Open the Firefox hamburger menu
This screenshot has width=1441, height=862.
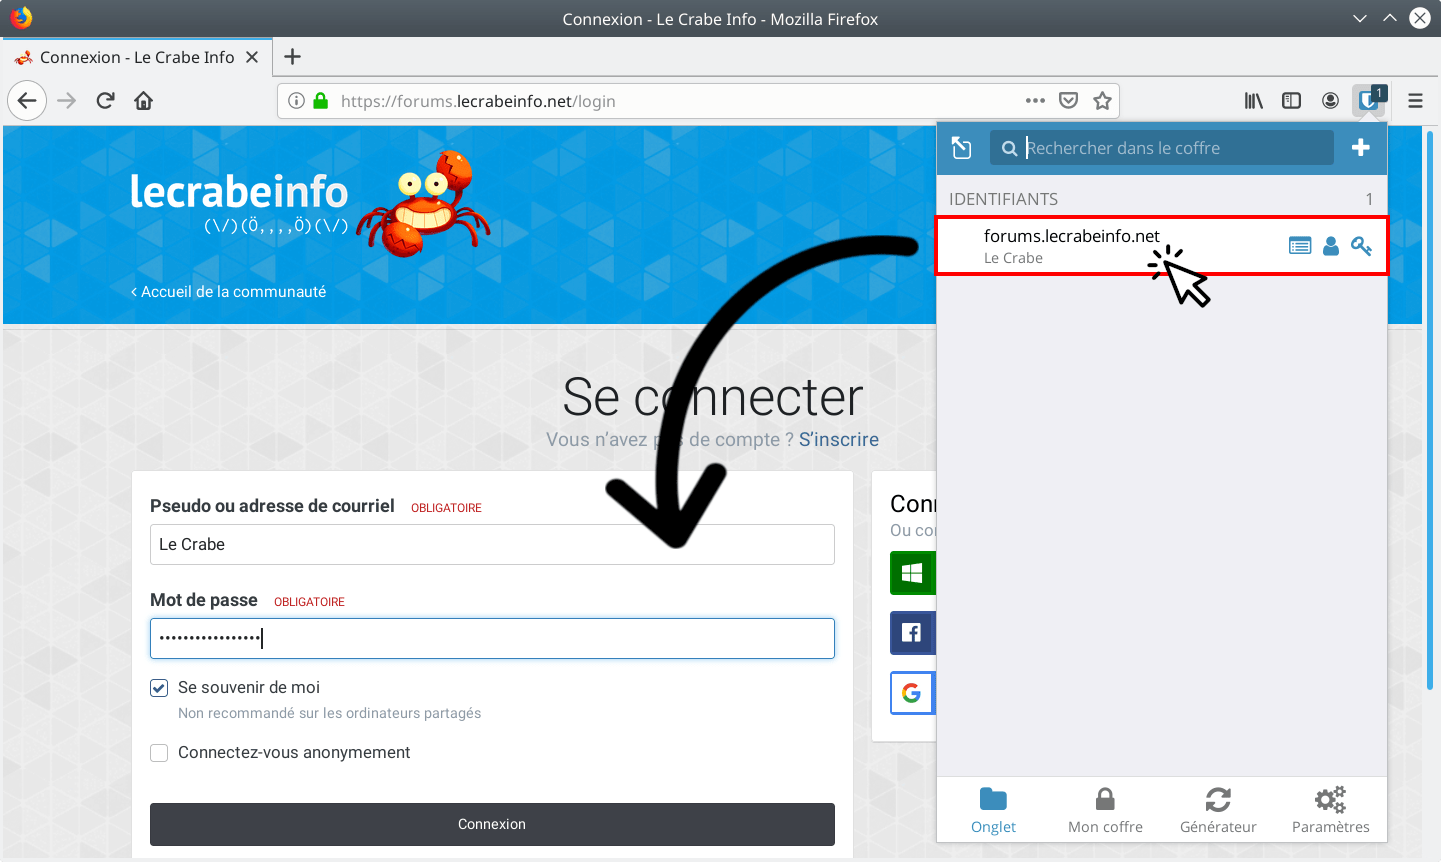tap(1415, 101)
